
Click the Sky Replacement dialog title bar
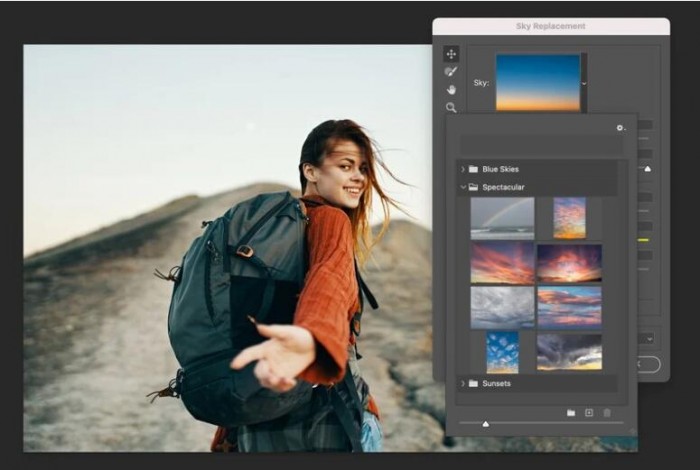(x=551, y=26)
